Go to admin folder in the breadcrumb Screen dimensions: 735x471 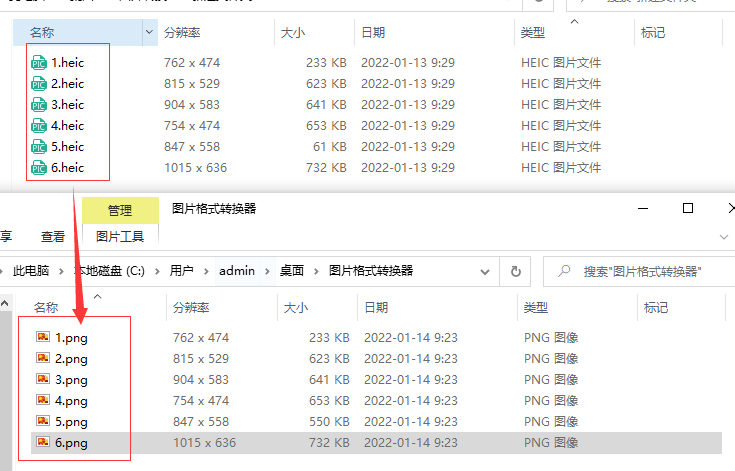pyautogui.click(x=237, y=271)
